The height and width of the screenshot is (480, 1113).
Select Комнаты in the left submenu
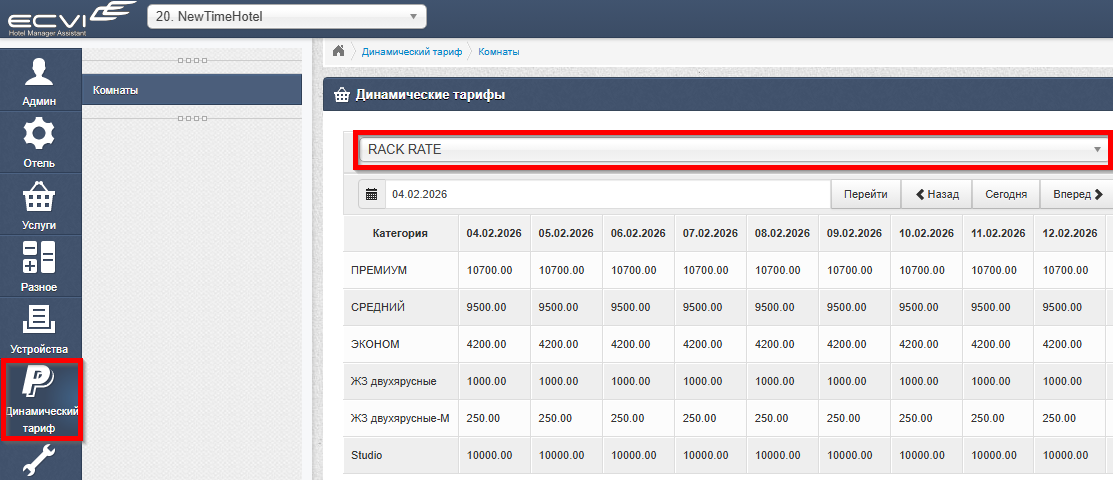pyautogui.click(x=191, y=90)
